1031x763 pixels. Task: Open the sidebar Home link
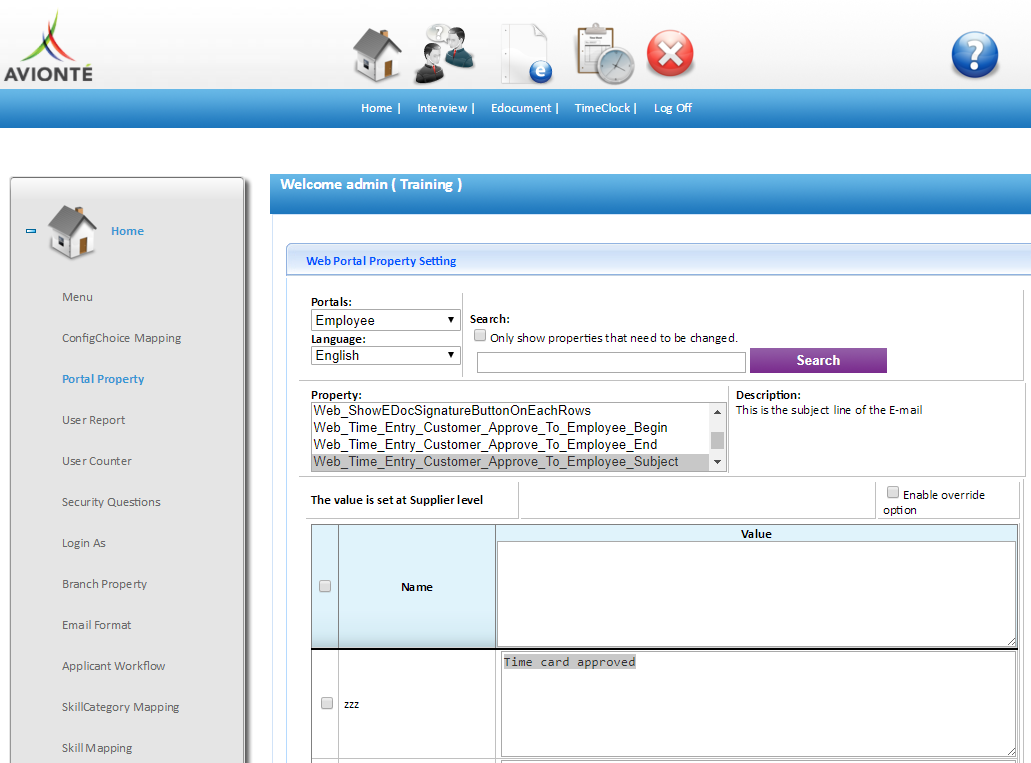click(127, 231)
